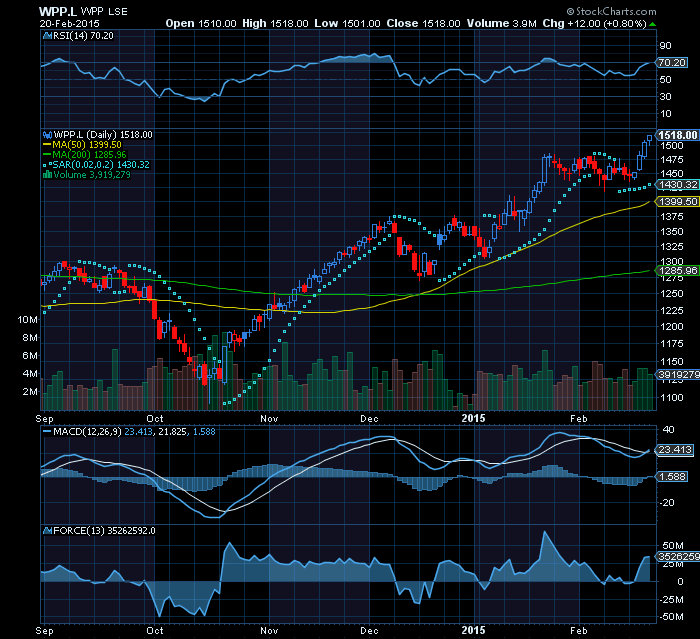Click the blue MACD line marker in legend
This screenshot has width=700, height=639.
point(47,432)
